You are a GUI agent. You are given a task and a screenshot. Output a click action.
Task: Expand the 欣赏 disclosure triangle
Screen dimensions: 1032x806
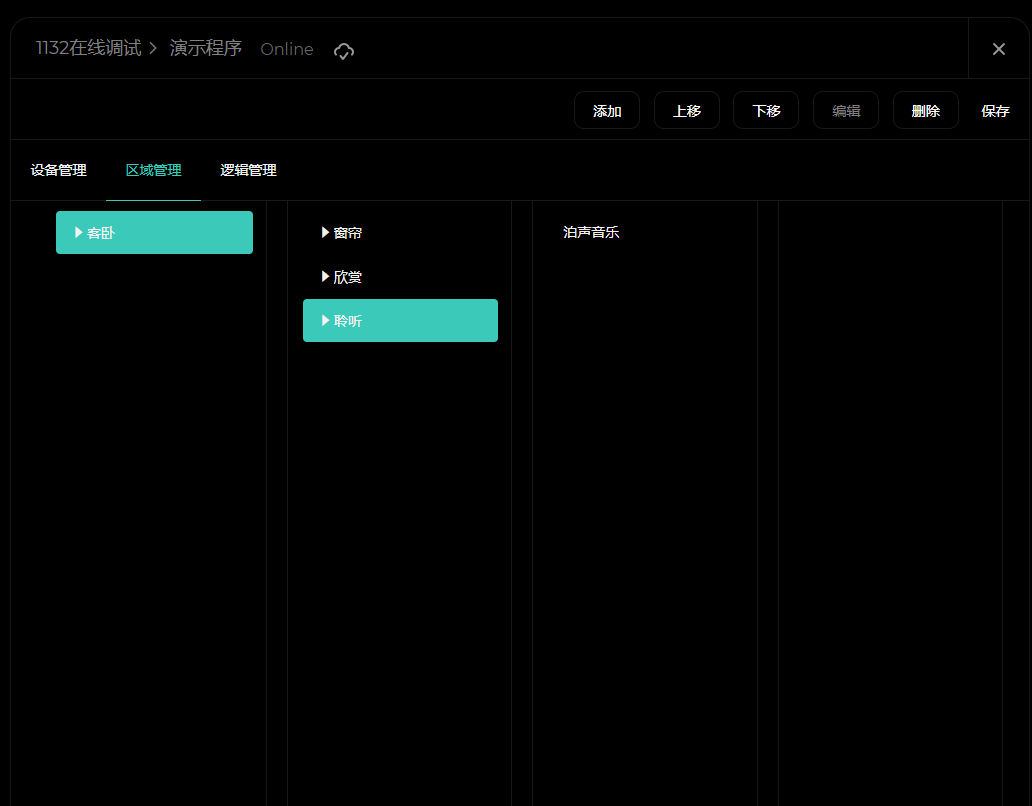[x=325, y=277]
